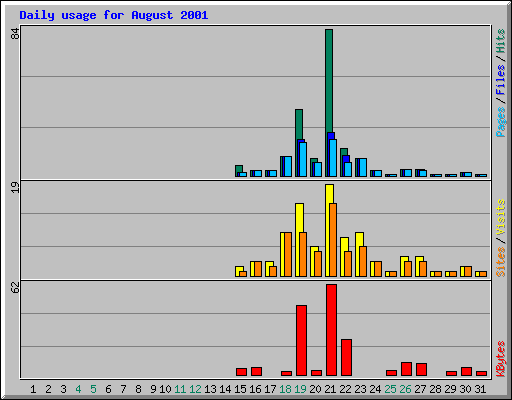
Task: Click day label "10" on the x-axis
Action: point(165,389)
